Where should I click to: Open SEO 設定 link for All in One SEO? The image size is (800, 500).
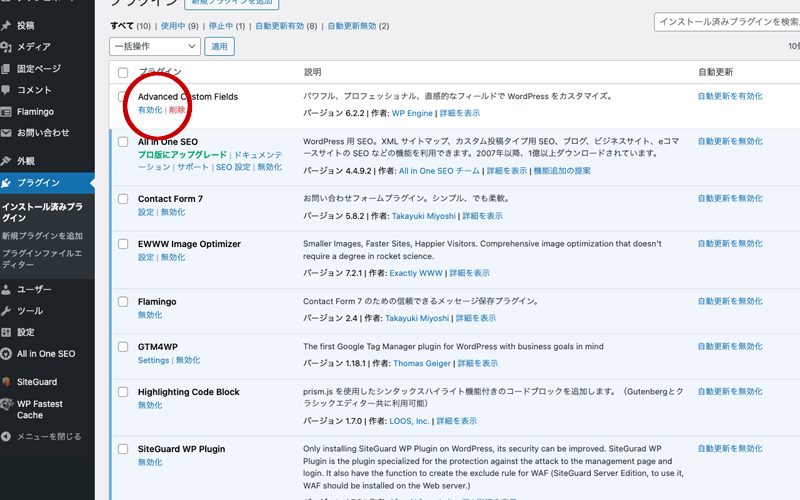pyautogui.click(x=233, y=167)
